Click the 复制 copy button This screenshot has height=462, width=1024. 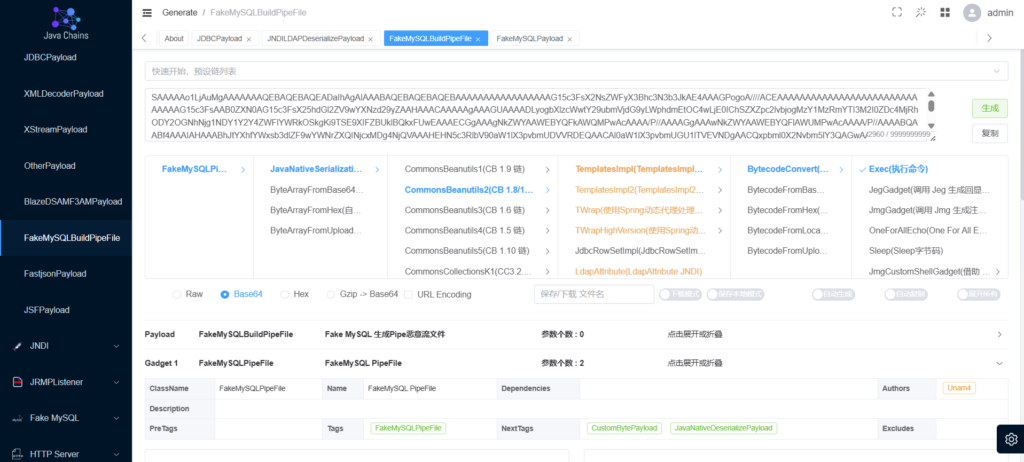988,133
